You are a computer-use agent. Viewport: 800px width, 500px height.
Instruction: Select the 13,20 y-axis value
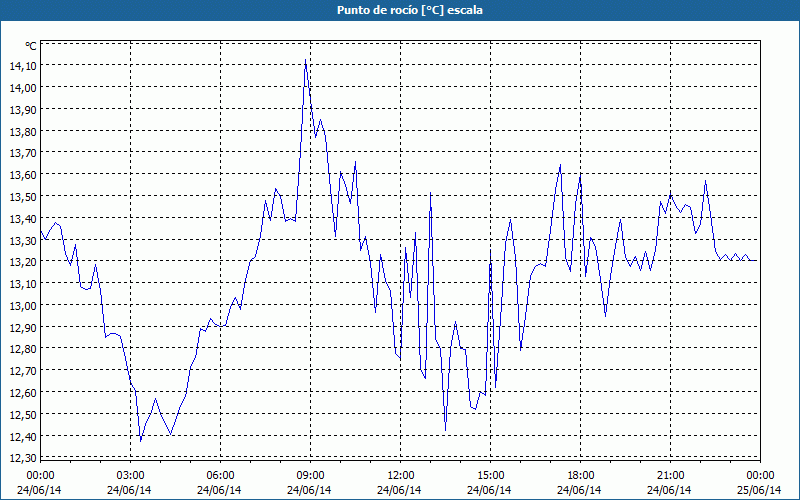pos(23,262)
